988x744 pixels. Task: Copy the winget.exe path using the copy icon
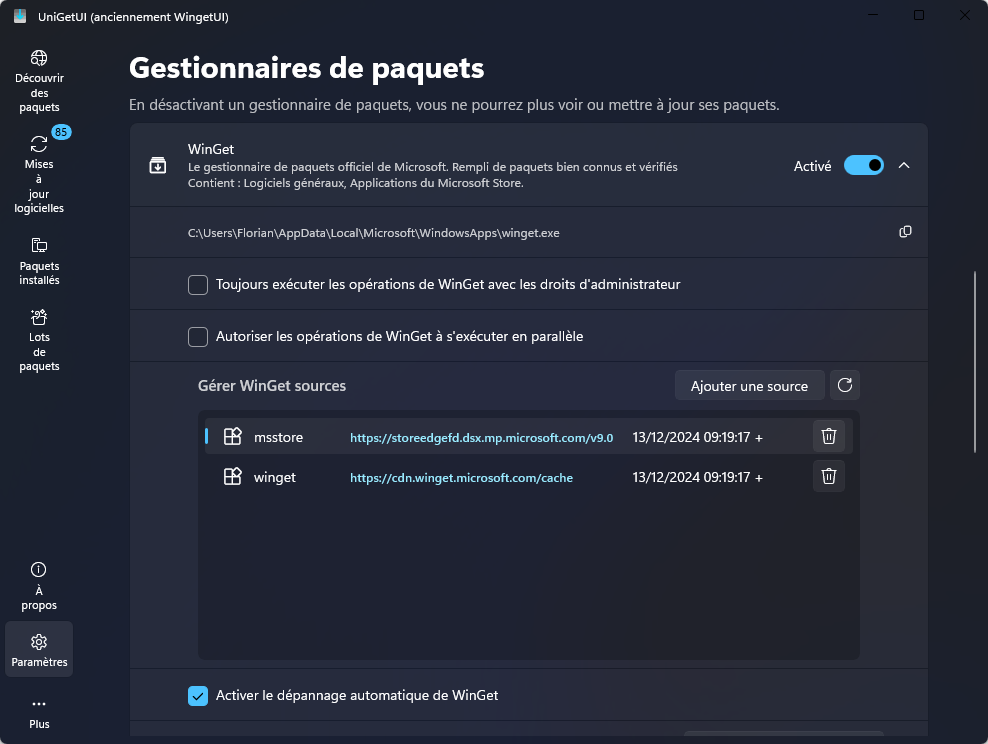point(905,231)
